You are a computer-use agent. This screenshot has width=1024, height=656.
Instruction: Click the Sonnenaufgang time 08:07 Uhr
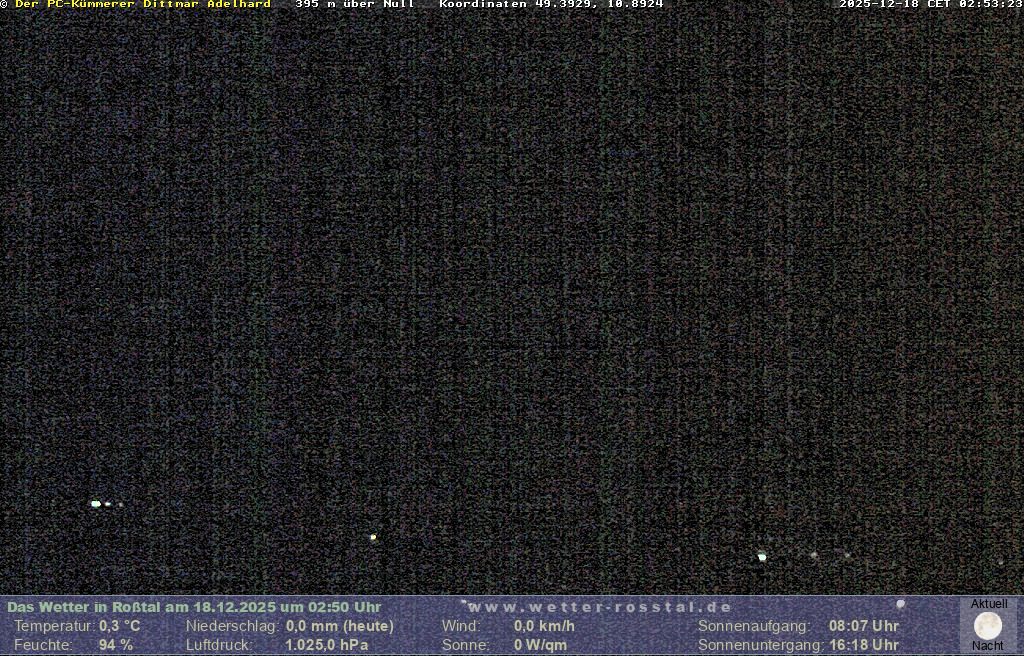(864, 626)
